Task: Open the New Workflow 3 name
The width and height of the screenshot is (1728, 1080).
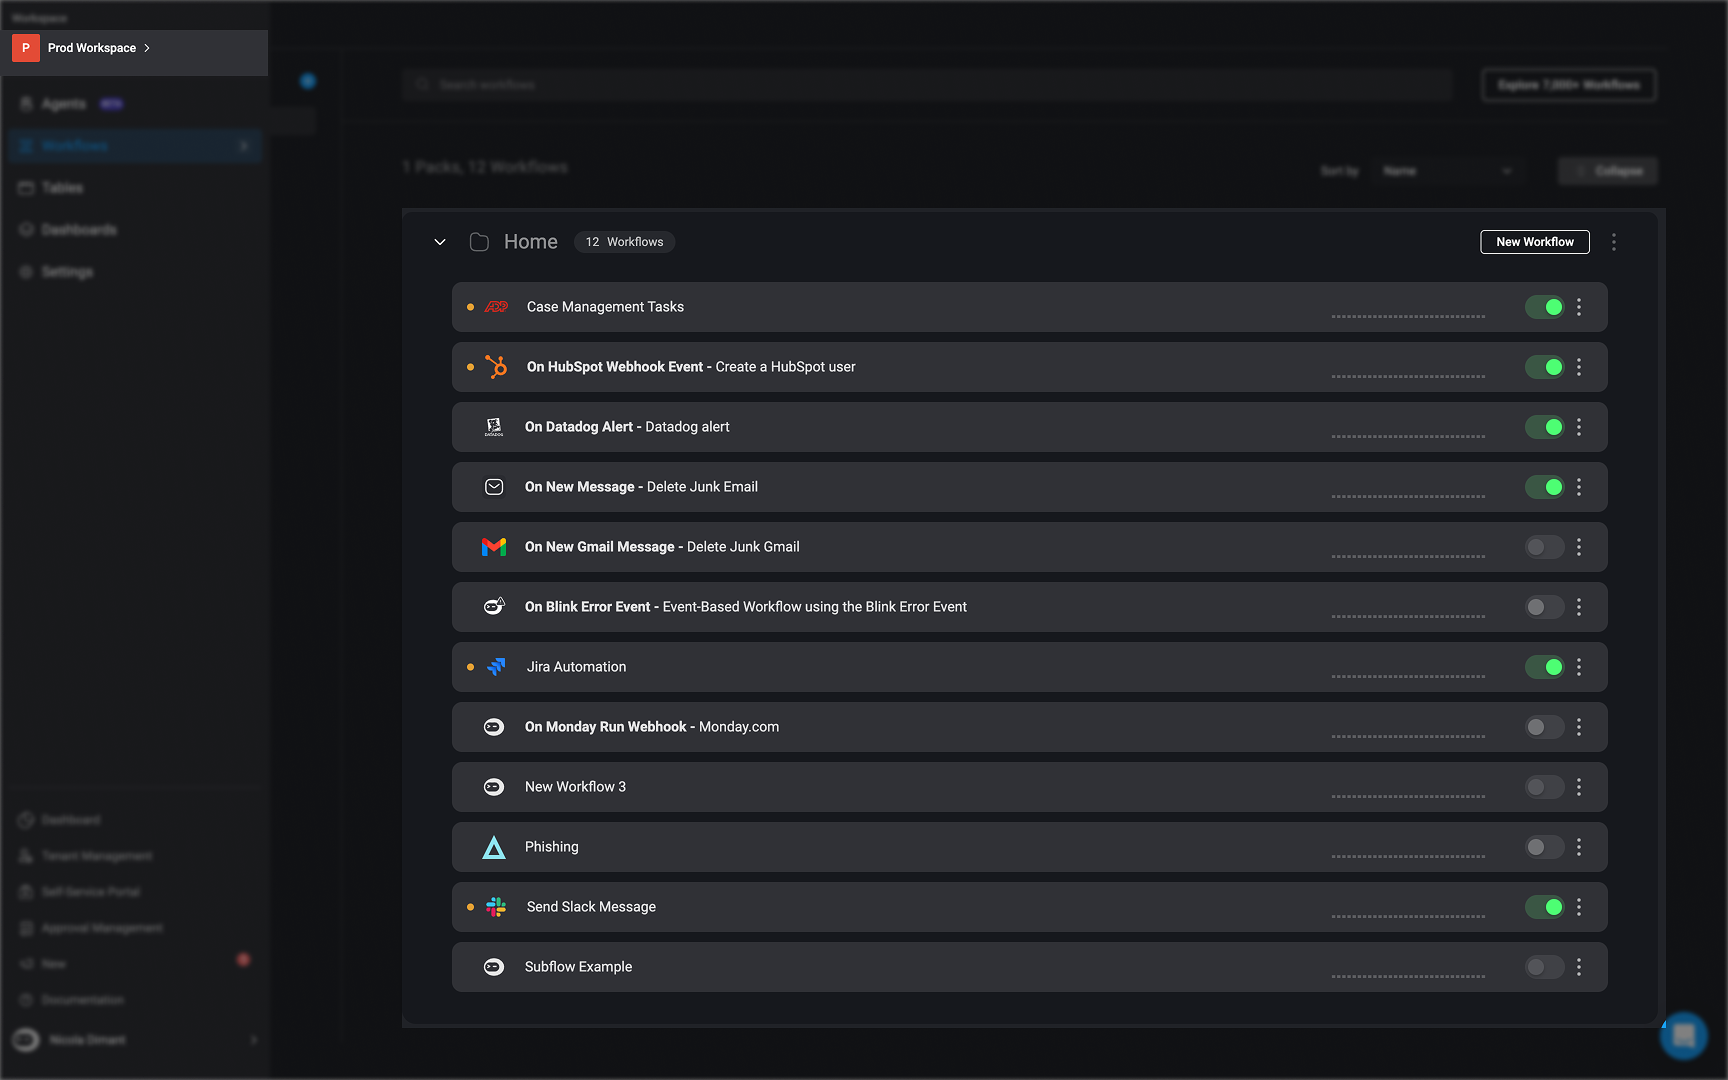Action: pyautogui.click(x=575, y=787)
